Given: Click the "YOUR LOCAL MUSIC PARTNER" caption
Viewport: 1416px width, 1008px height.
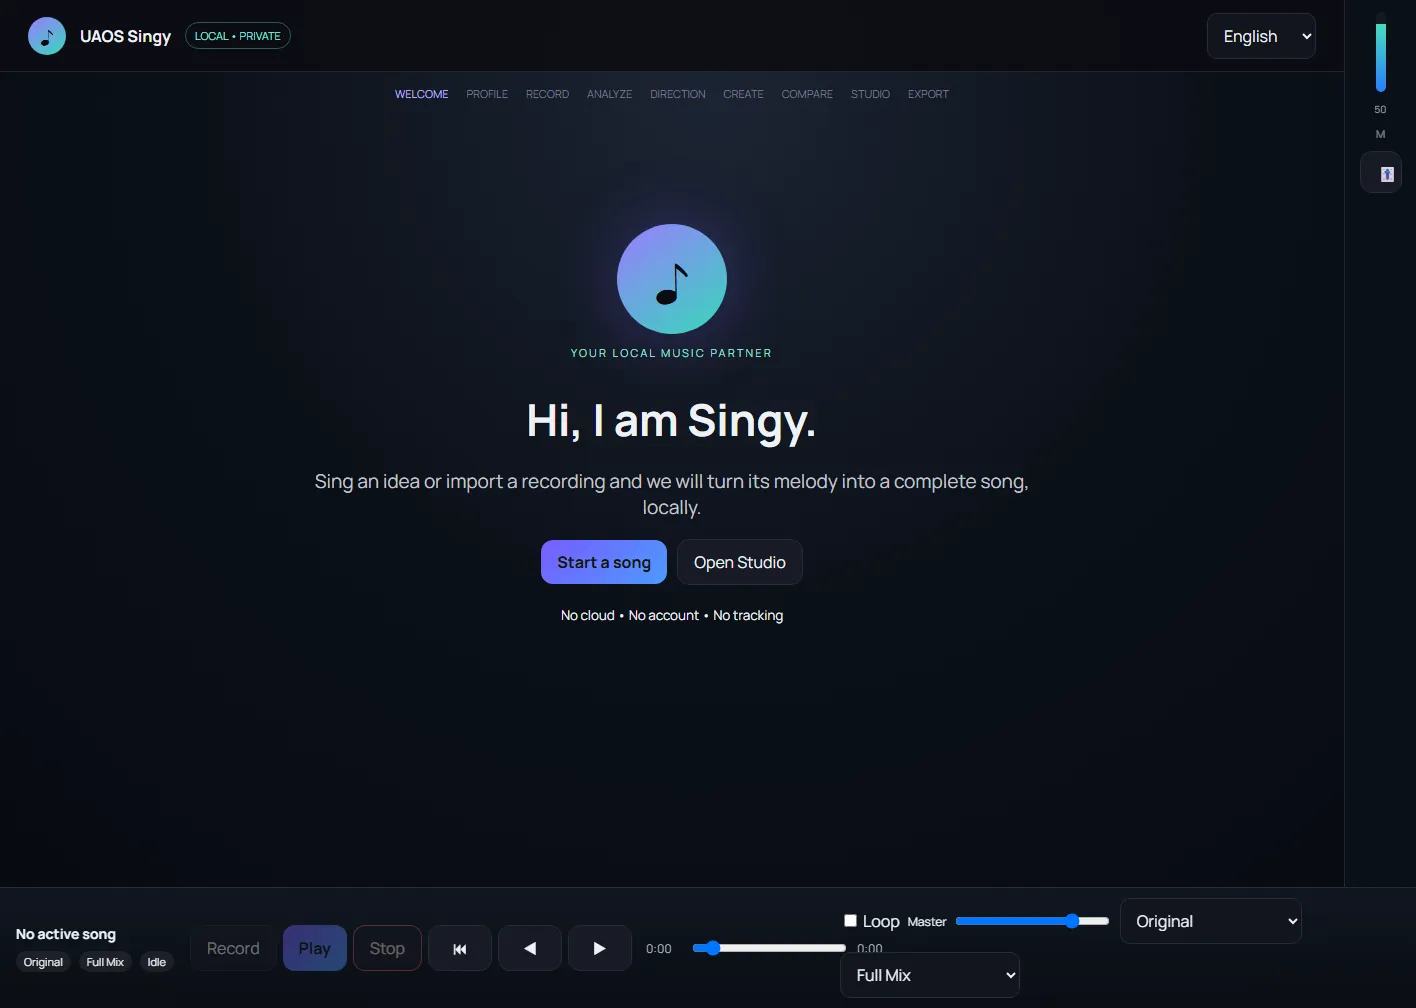Looking at the screenshot, I should (671, 353).
